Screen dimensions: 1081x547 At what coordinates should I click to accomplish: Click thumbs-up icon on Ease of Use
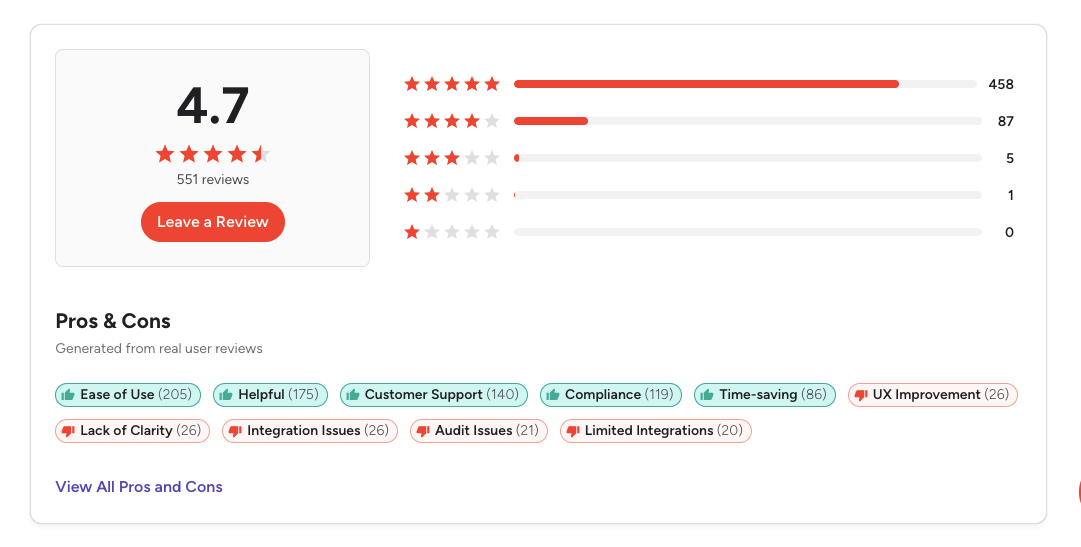coord(68,395)
